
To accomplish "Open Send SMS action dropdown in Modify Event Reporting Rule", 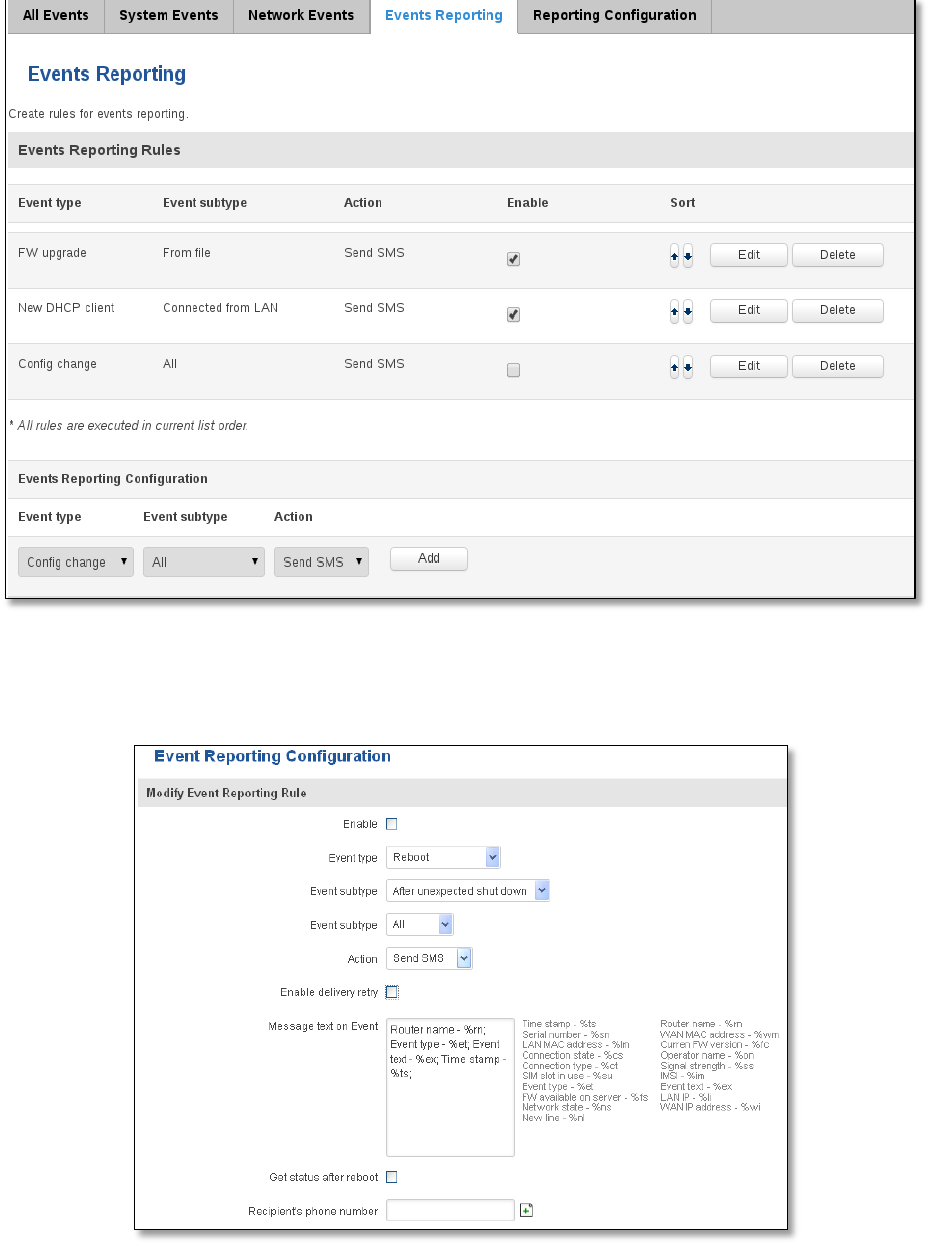I will pyautogui.click(x=429, y=958).
